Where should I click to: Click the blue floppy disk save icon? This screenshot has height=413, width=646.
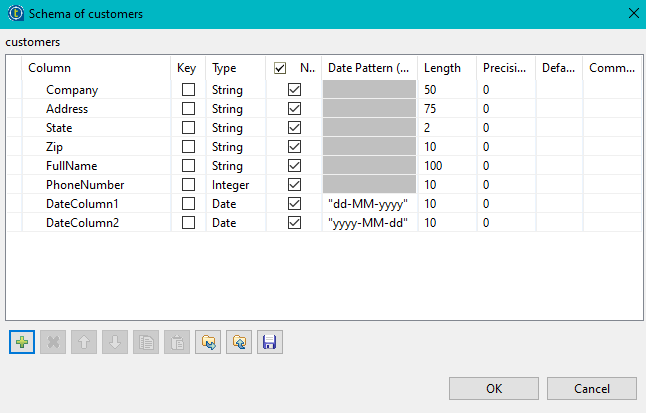tap(269, 342)
